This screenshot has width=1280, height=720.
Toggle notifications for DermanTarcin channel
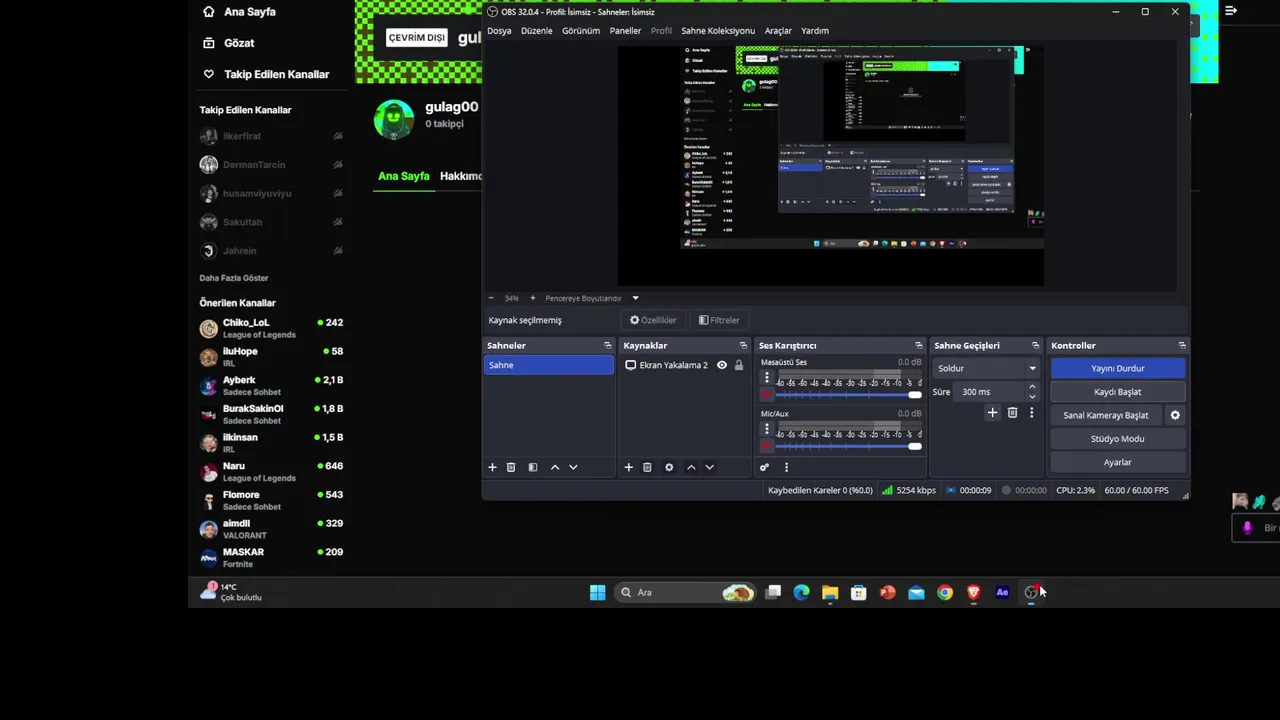[x=338, y=165]
